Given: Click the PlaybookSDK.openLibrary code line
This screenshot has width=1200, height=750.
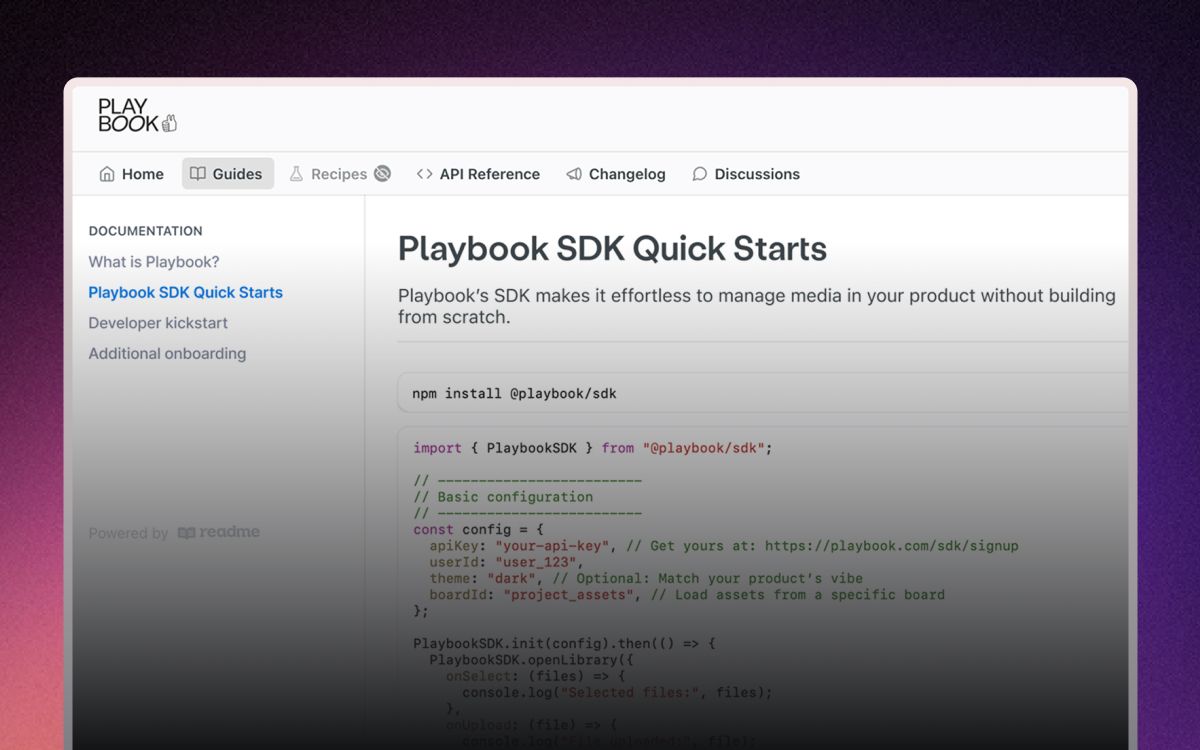Looking at the screenshot, I should pyautogui.click(x=531, y=660).
